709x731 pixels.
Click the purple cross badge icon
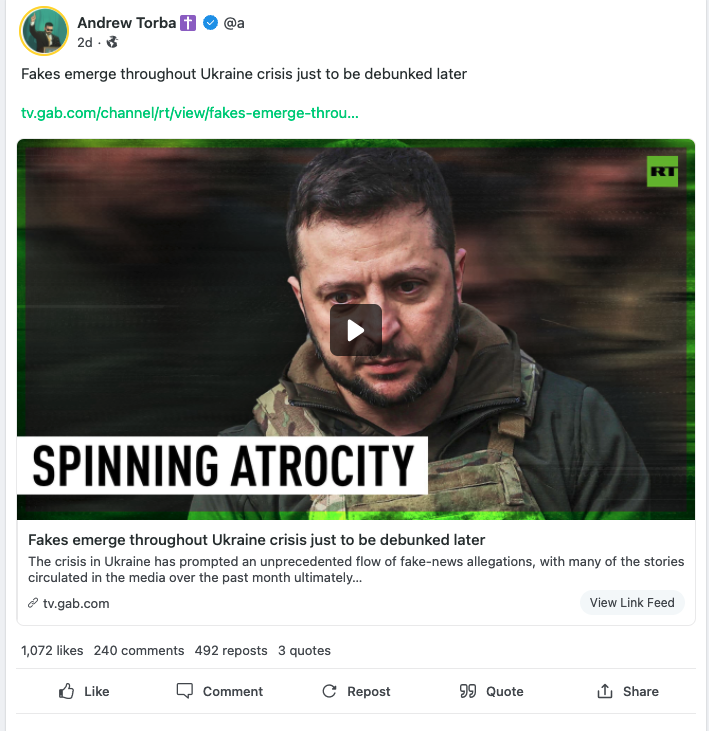189,23
